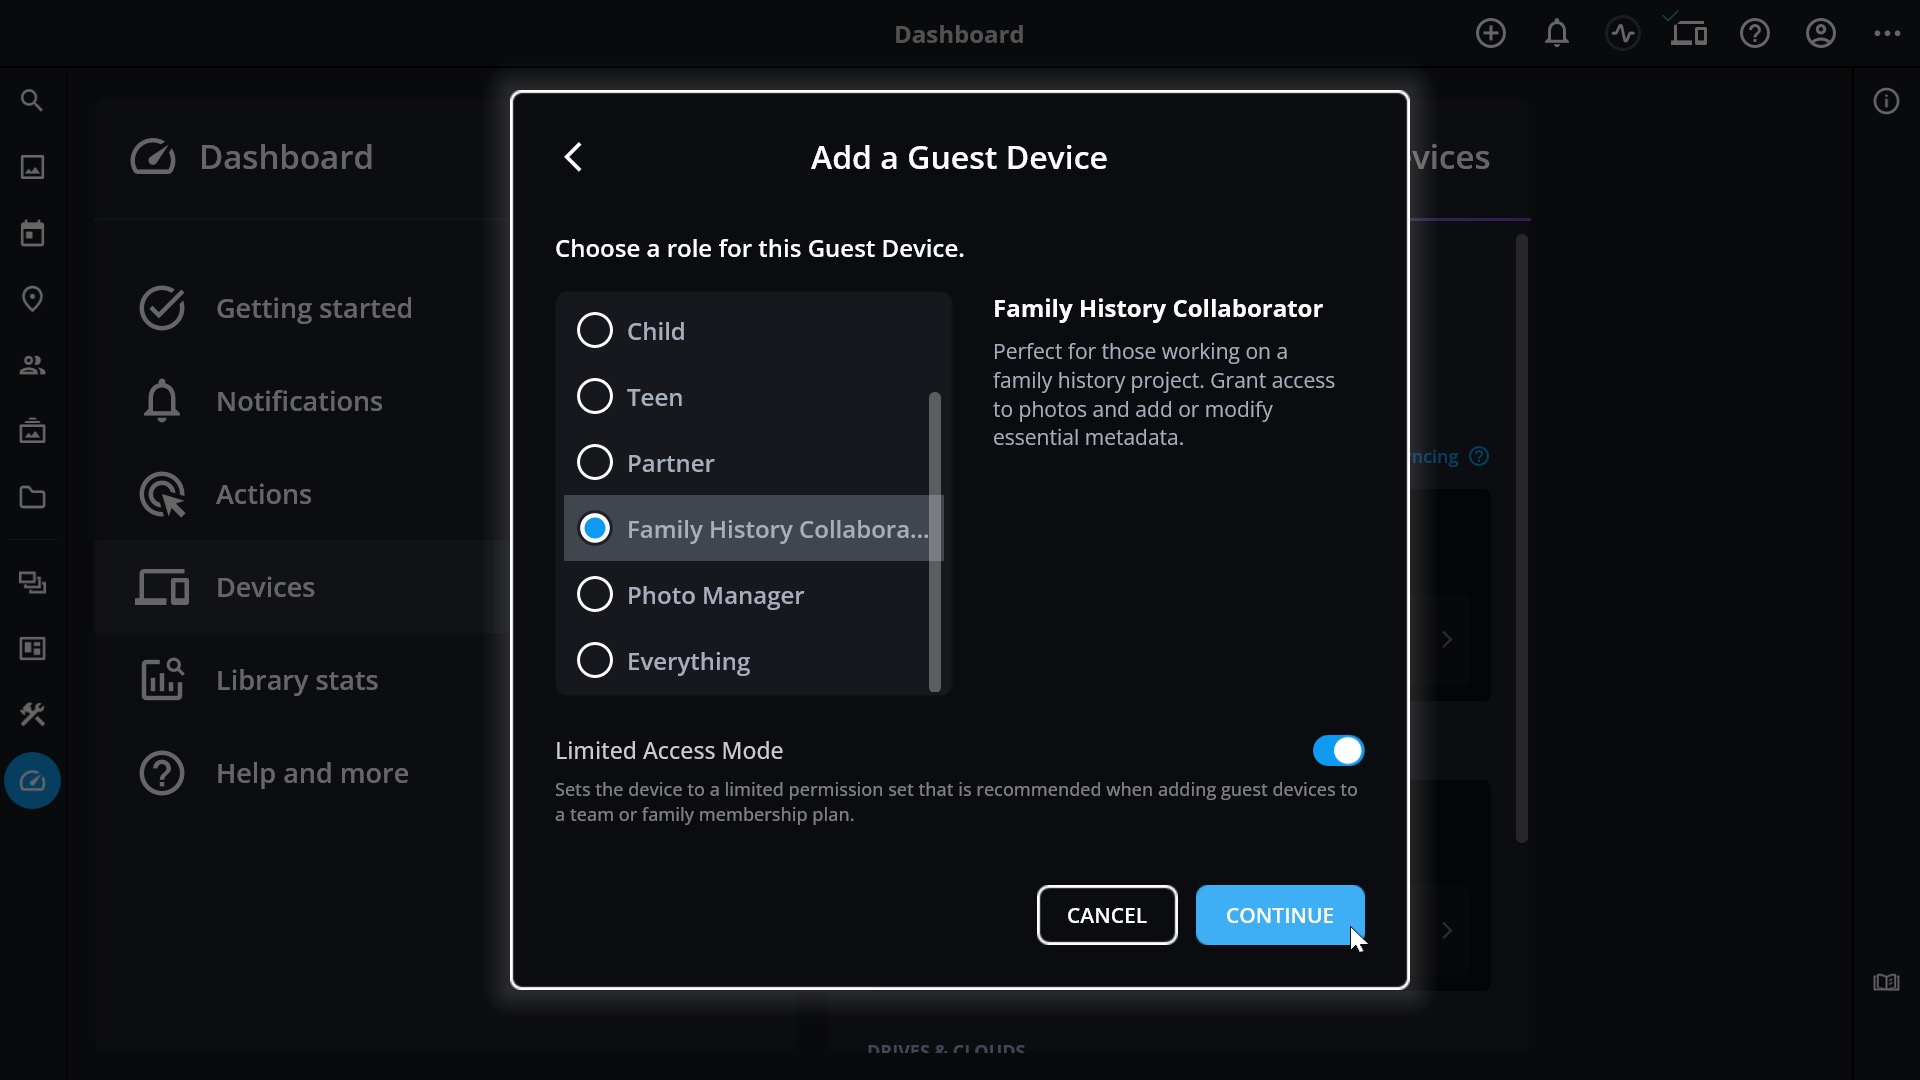Open the account profile icon

(1820, 34)
